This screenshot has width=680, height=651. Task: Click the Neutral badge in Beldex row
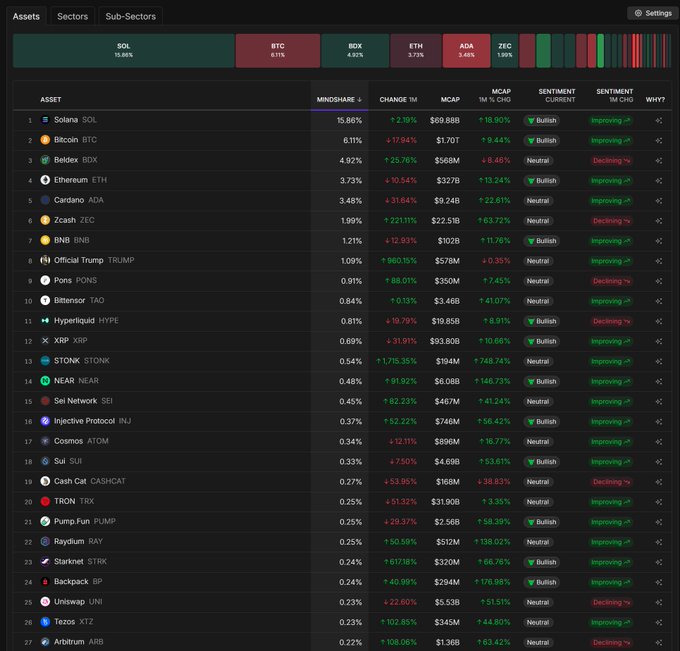538,160
